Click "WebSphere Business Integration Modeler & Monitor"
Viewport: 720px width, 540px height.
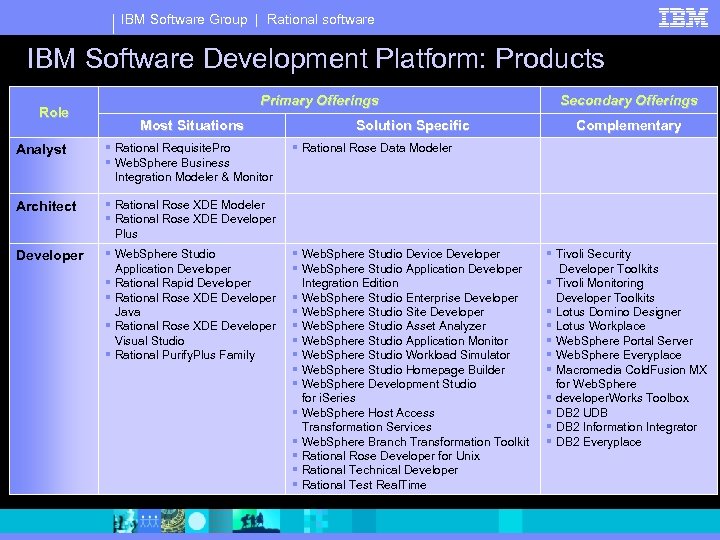pos(194,170)
